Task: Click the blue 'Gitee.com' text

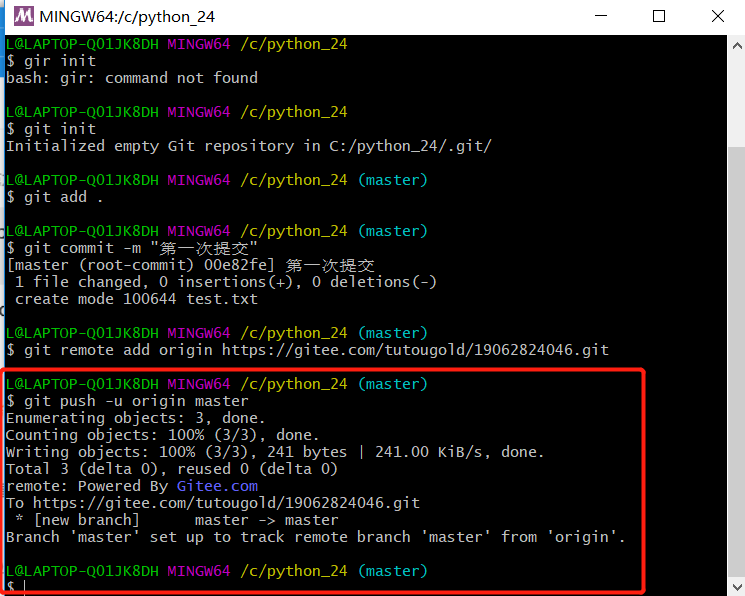Action: [217, 486]
